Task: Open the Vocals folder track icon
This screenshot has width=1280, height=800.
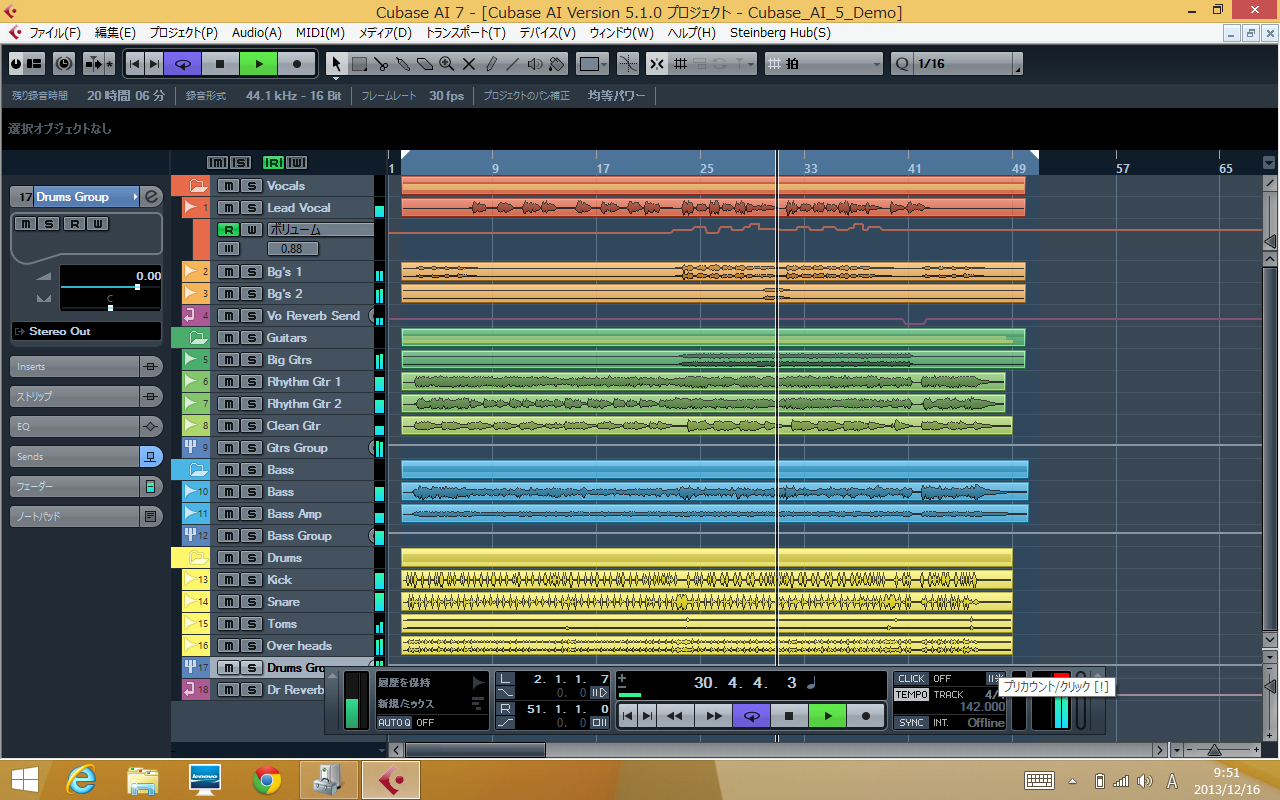Action: [197, 186]
